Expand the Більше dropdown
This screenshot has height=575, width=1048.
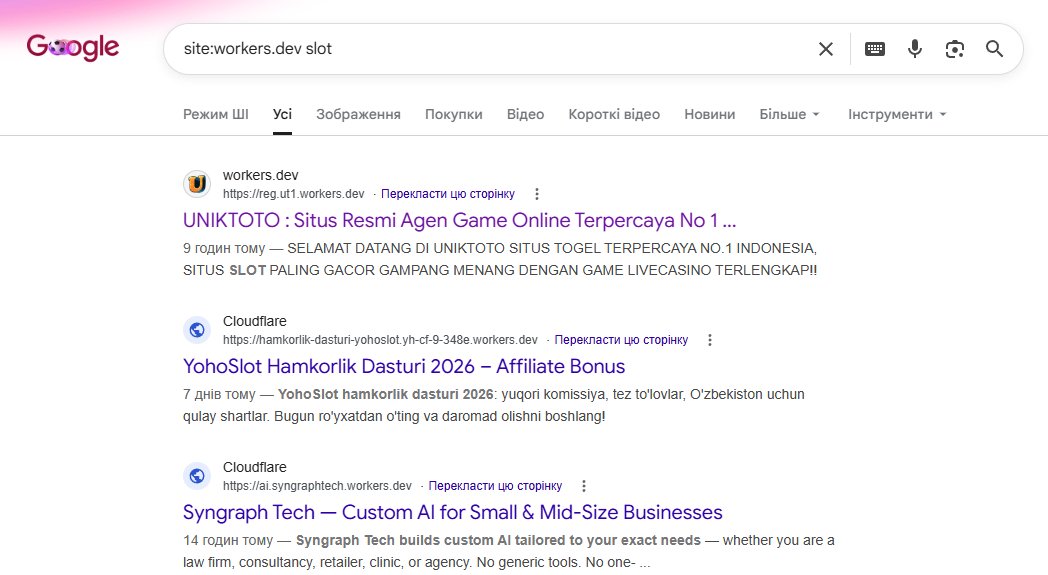[789, 114]
